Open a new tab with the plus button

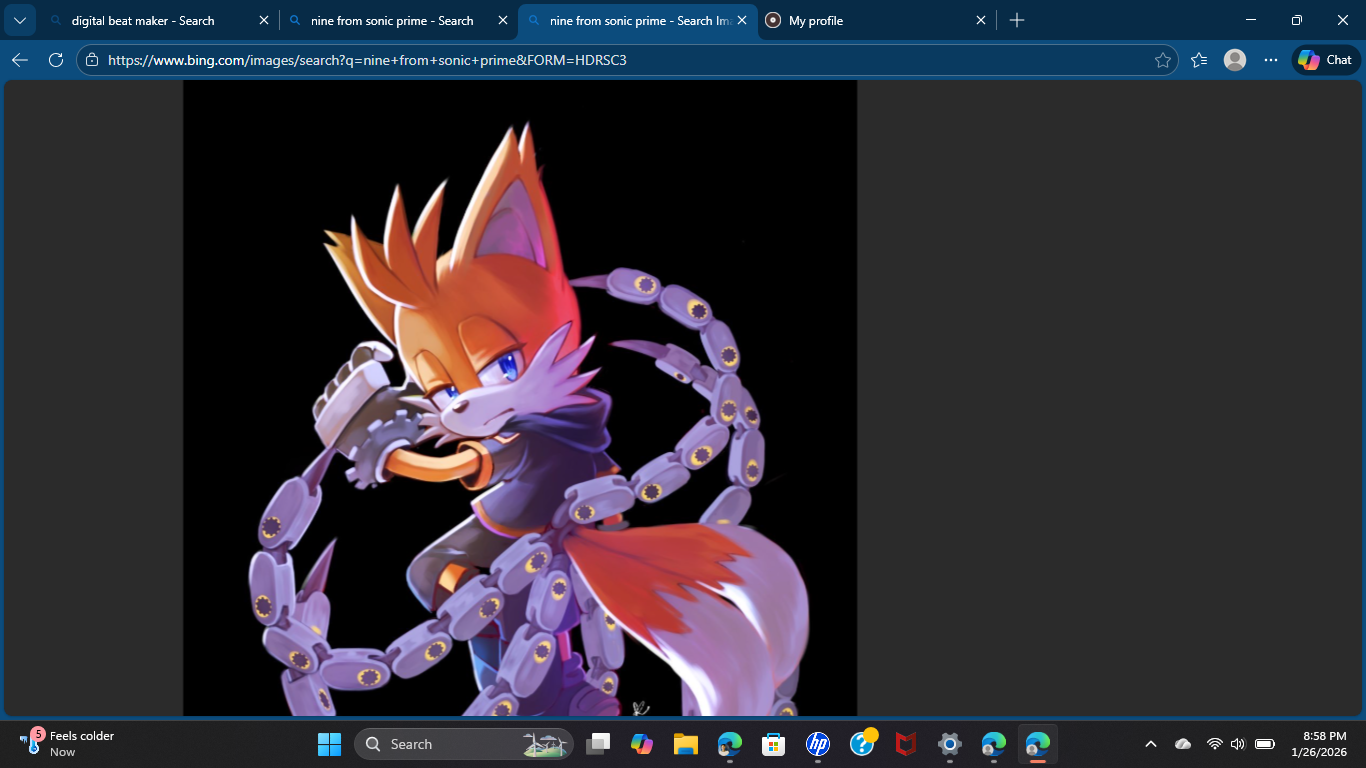click(x=1017, y=20)
